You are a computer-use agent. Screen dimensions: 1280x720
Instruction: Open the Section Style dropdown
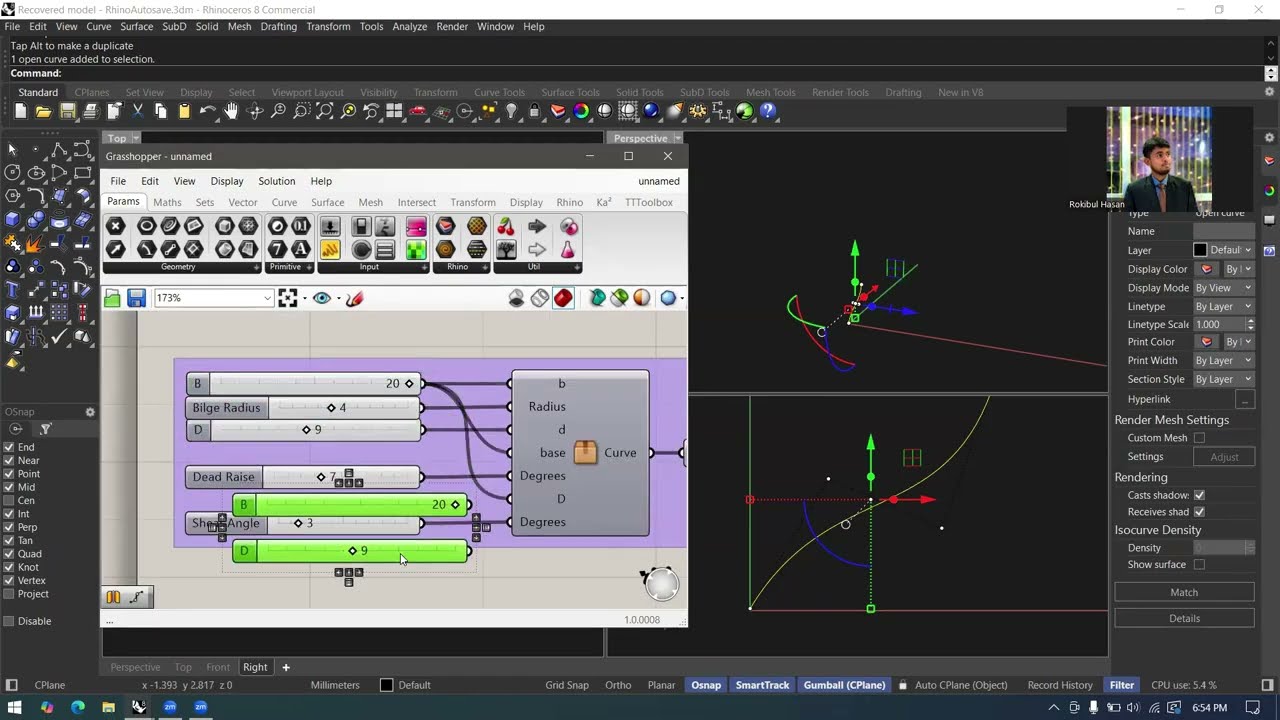(x=1223, y=379)
